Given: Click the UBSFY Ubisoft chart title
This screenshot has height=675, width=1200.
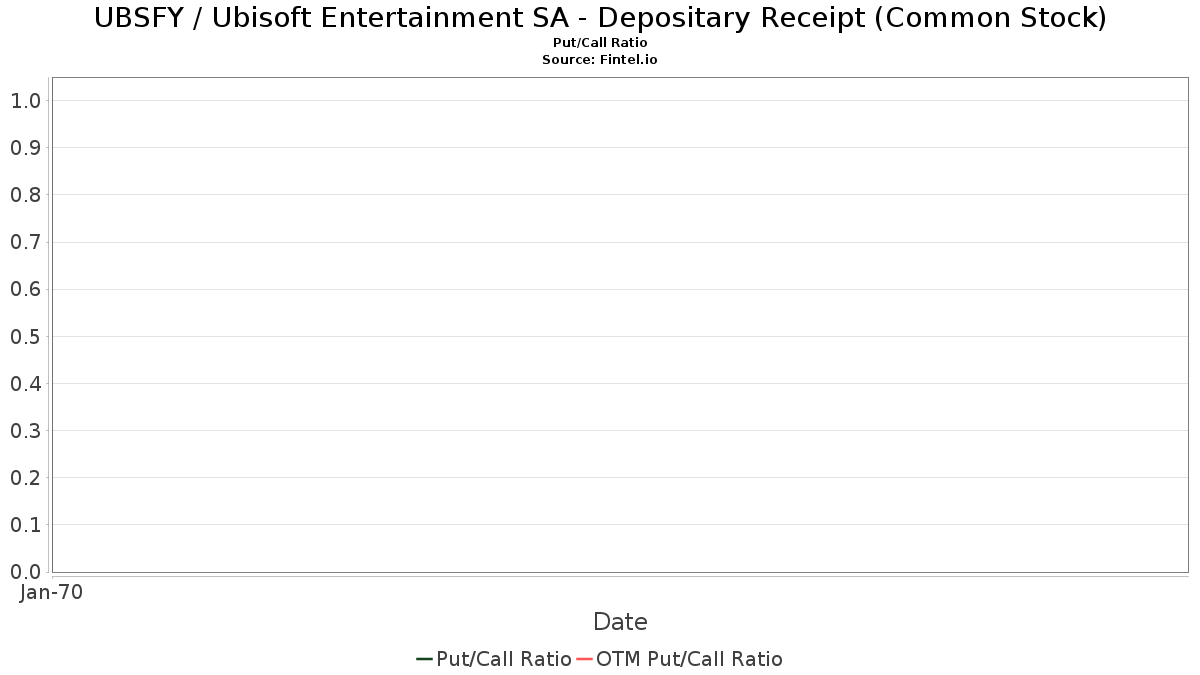Looking at the screenshot, I should coord(600,18).
